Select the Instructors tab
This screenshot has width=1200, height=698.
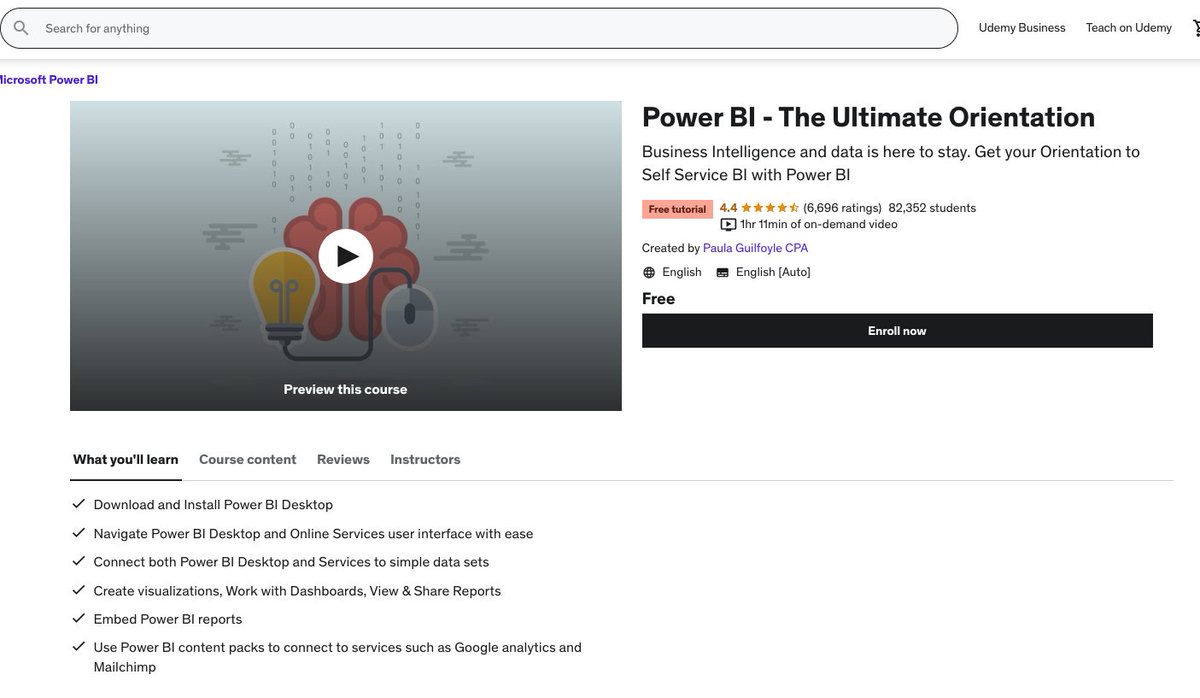click(425, 459)
